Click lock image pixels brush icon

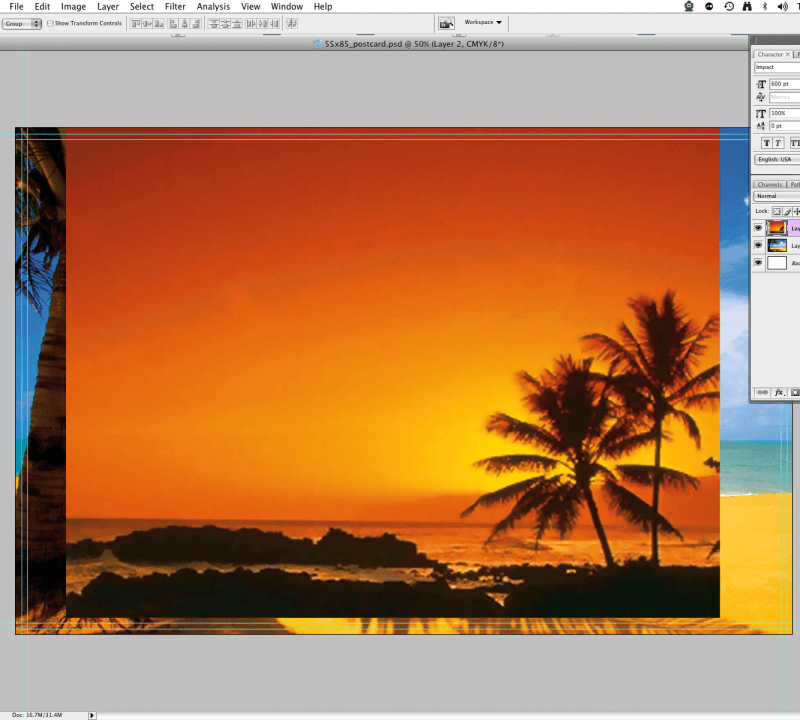point(788,211)
